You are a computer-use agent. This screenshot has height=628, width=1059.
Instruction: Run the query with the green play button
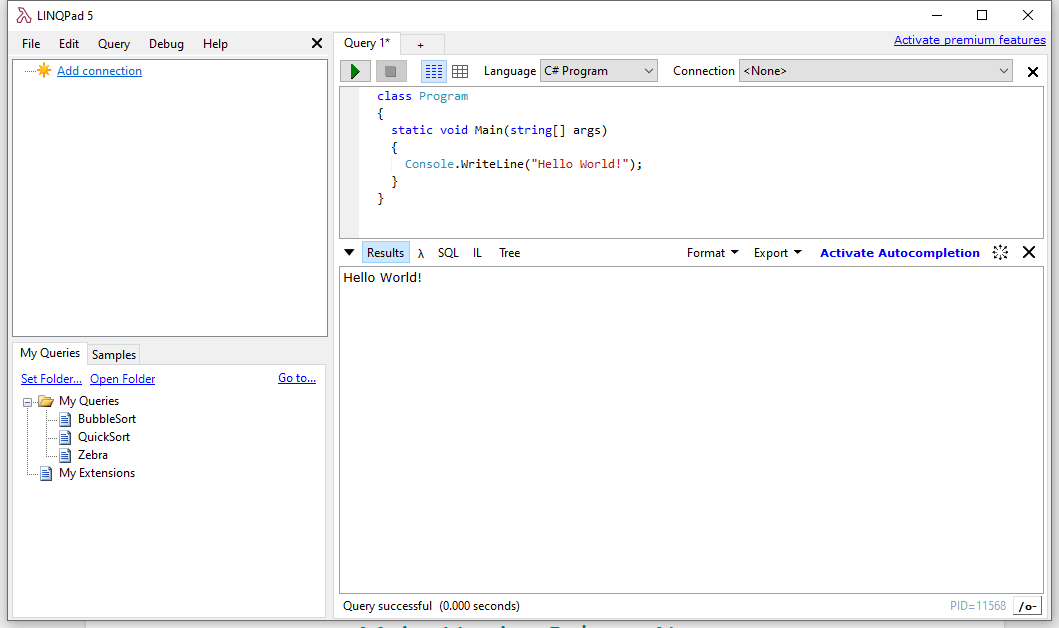[x=355, y=71]
